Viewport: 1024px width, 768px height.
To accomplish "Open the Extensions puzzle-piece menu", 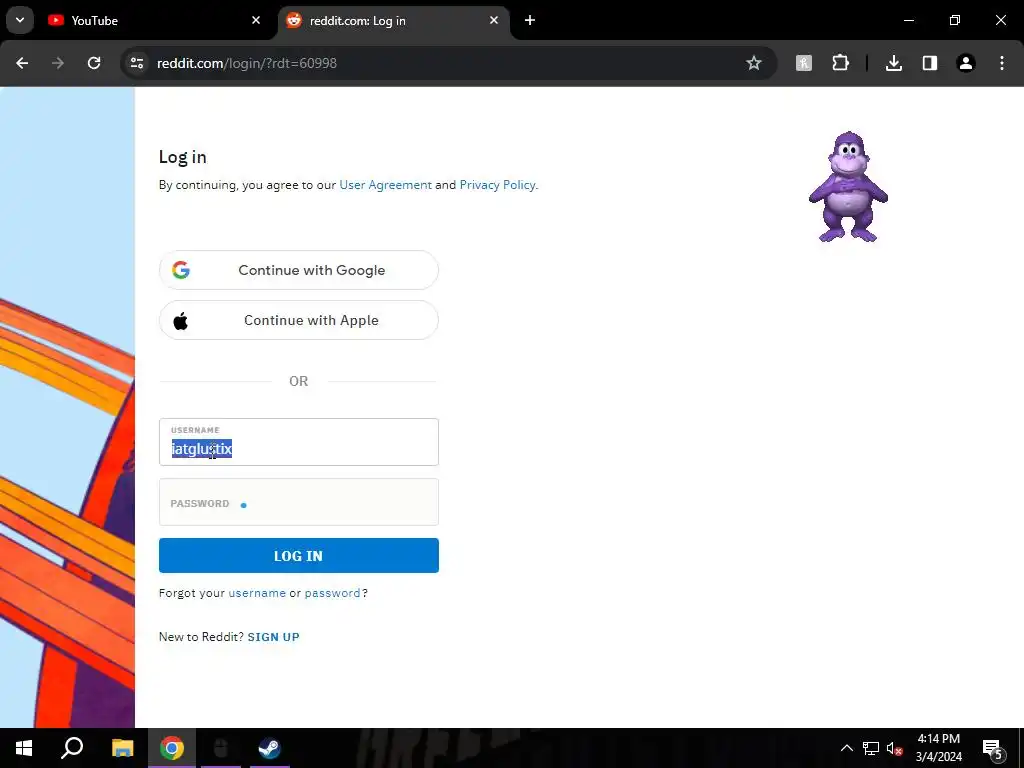I will [840, 63].
